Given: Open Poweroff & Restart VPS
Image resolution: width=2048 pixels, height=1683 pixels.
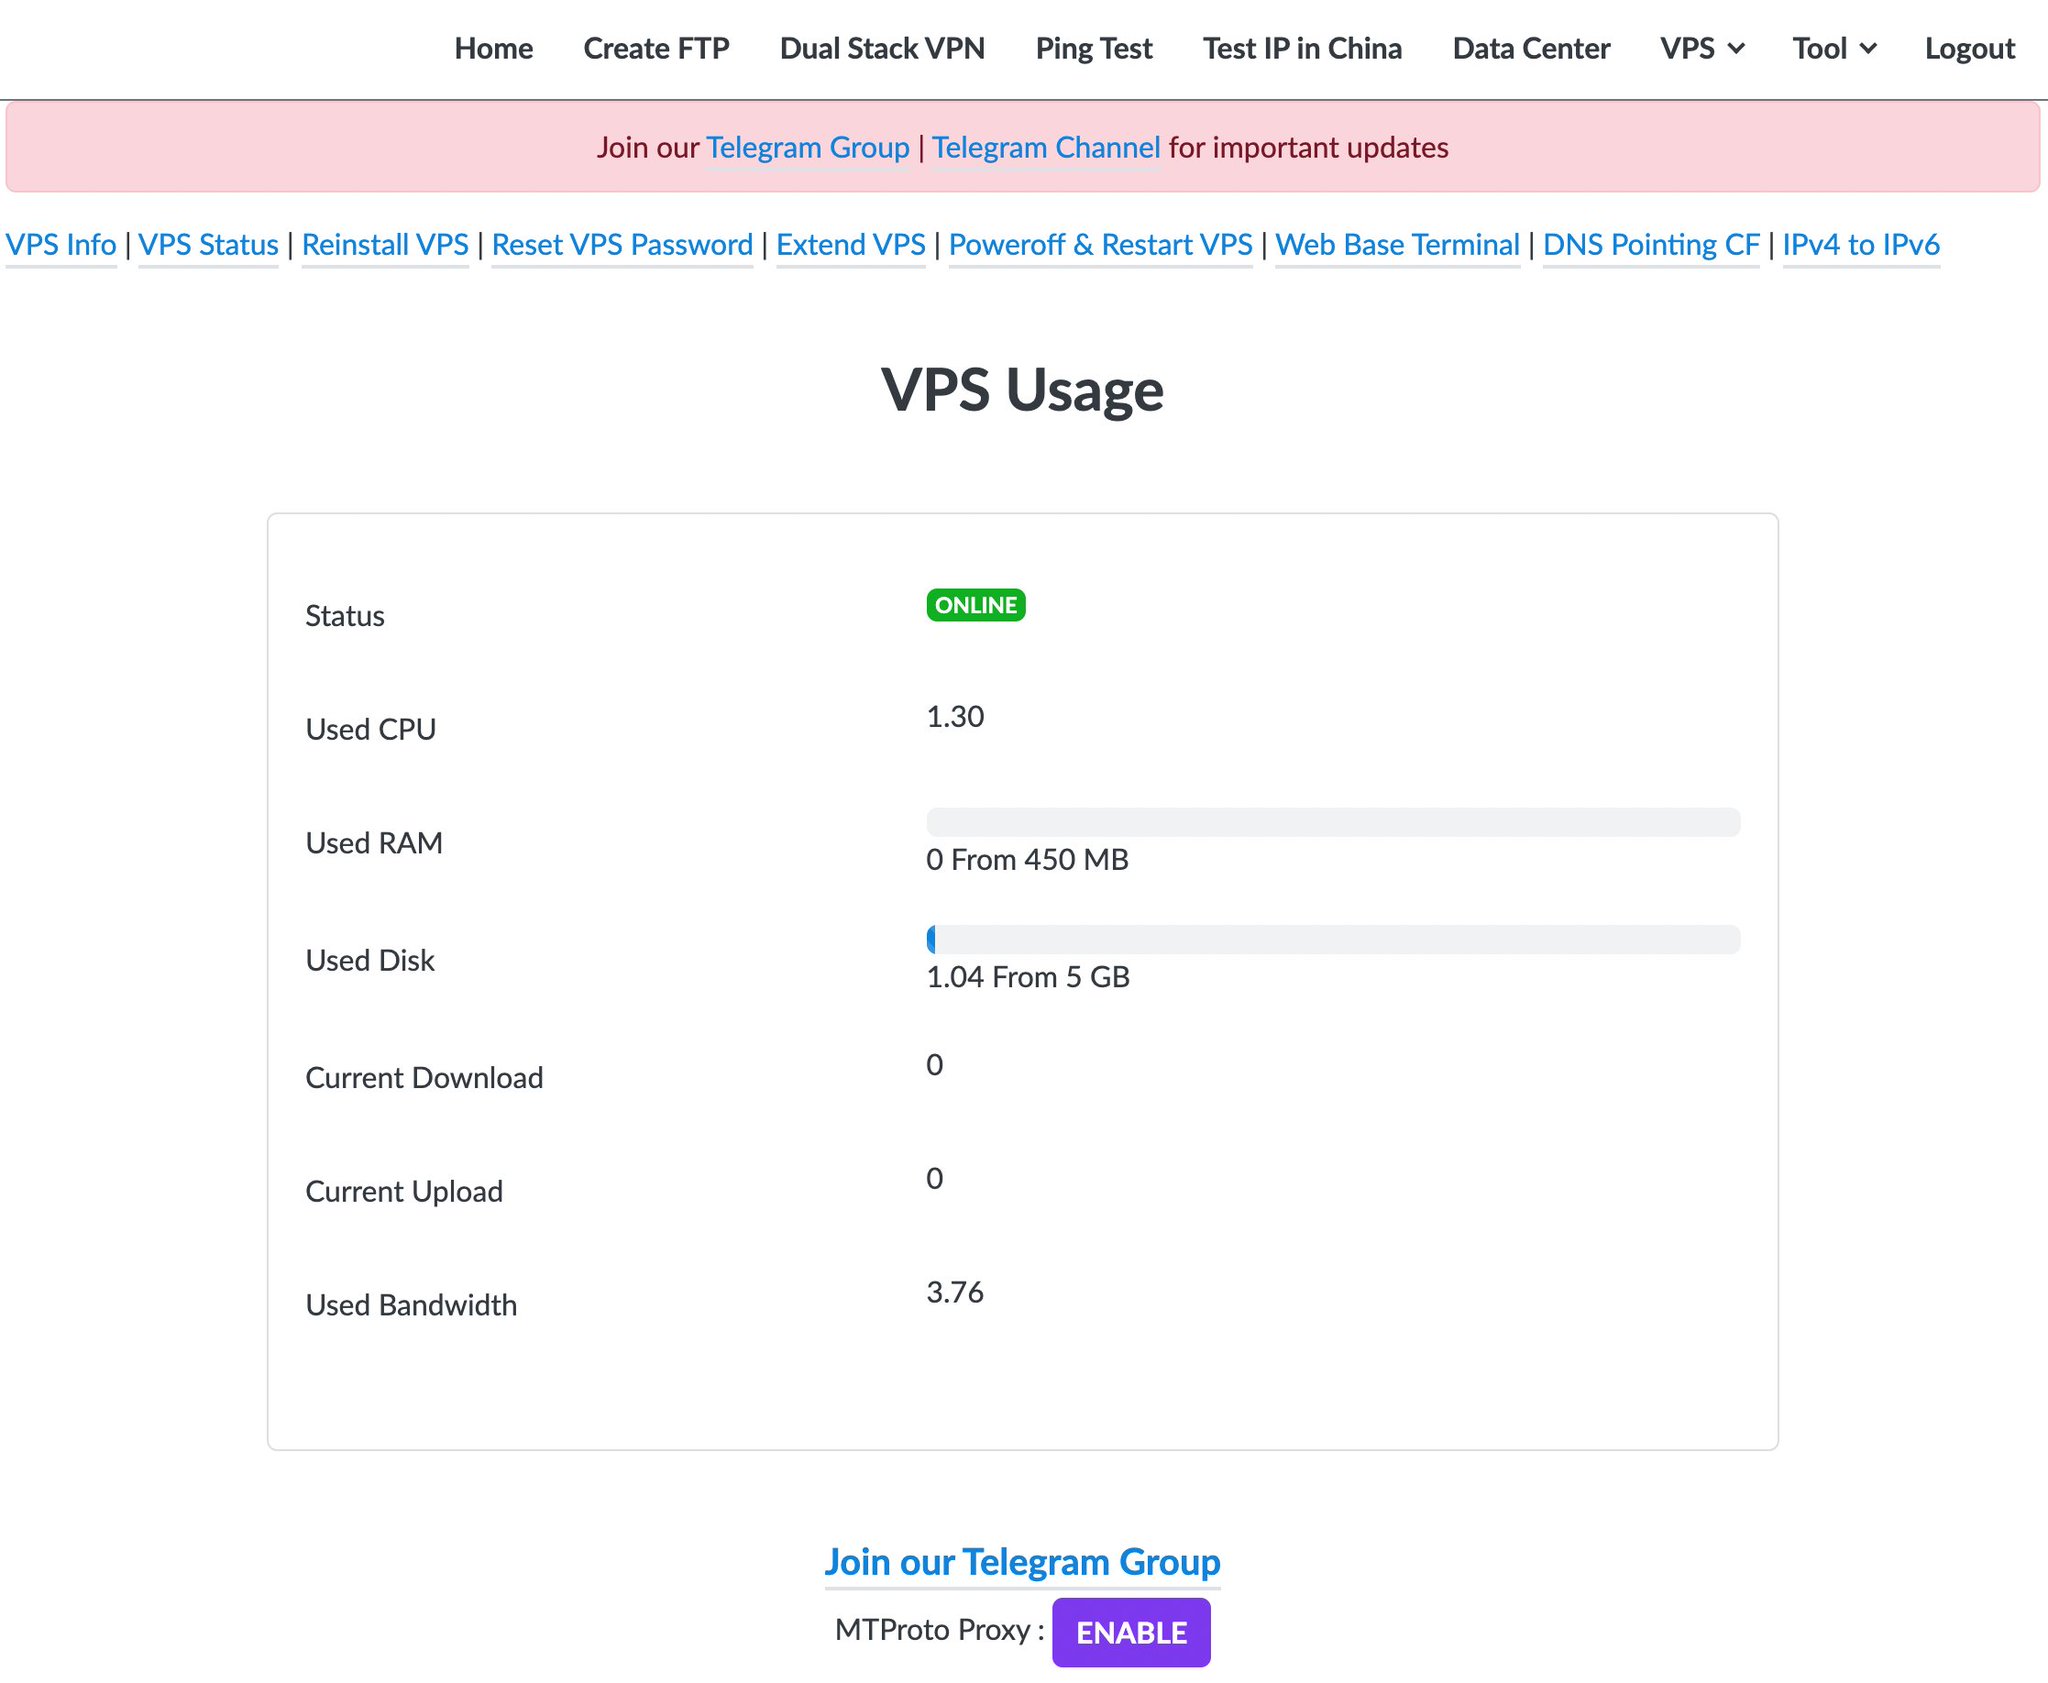Looking at the screenshot, I should coord(1101,245).
